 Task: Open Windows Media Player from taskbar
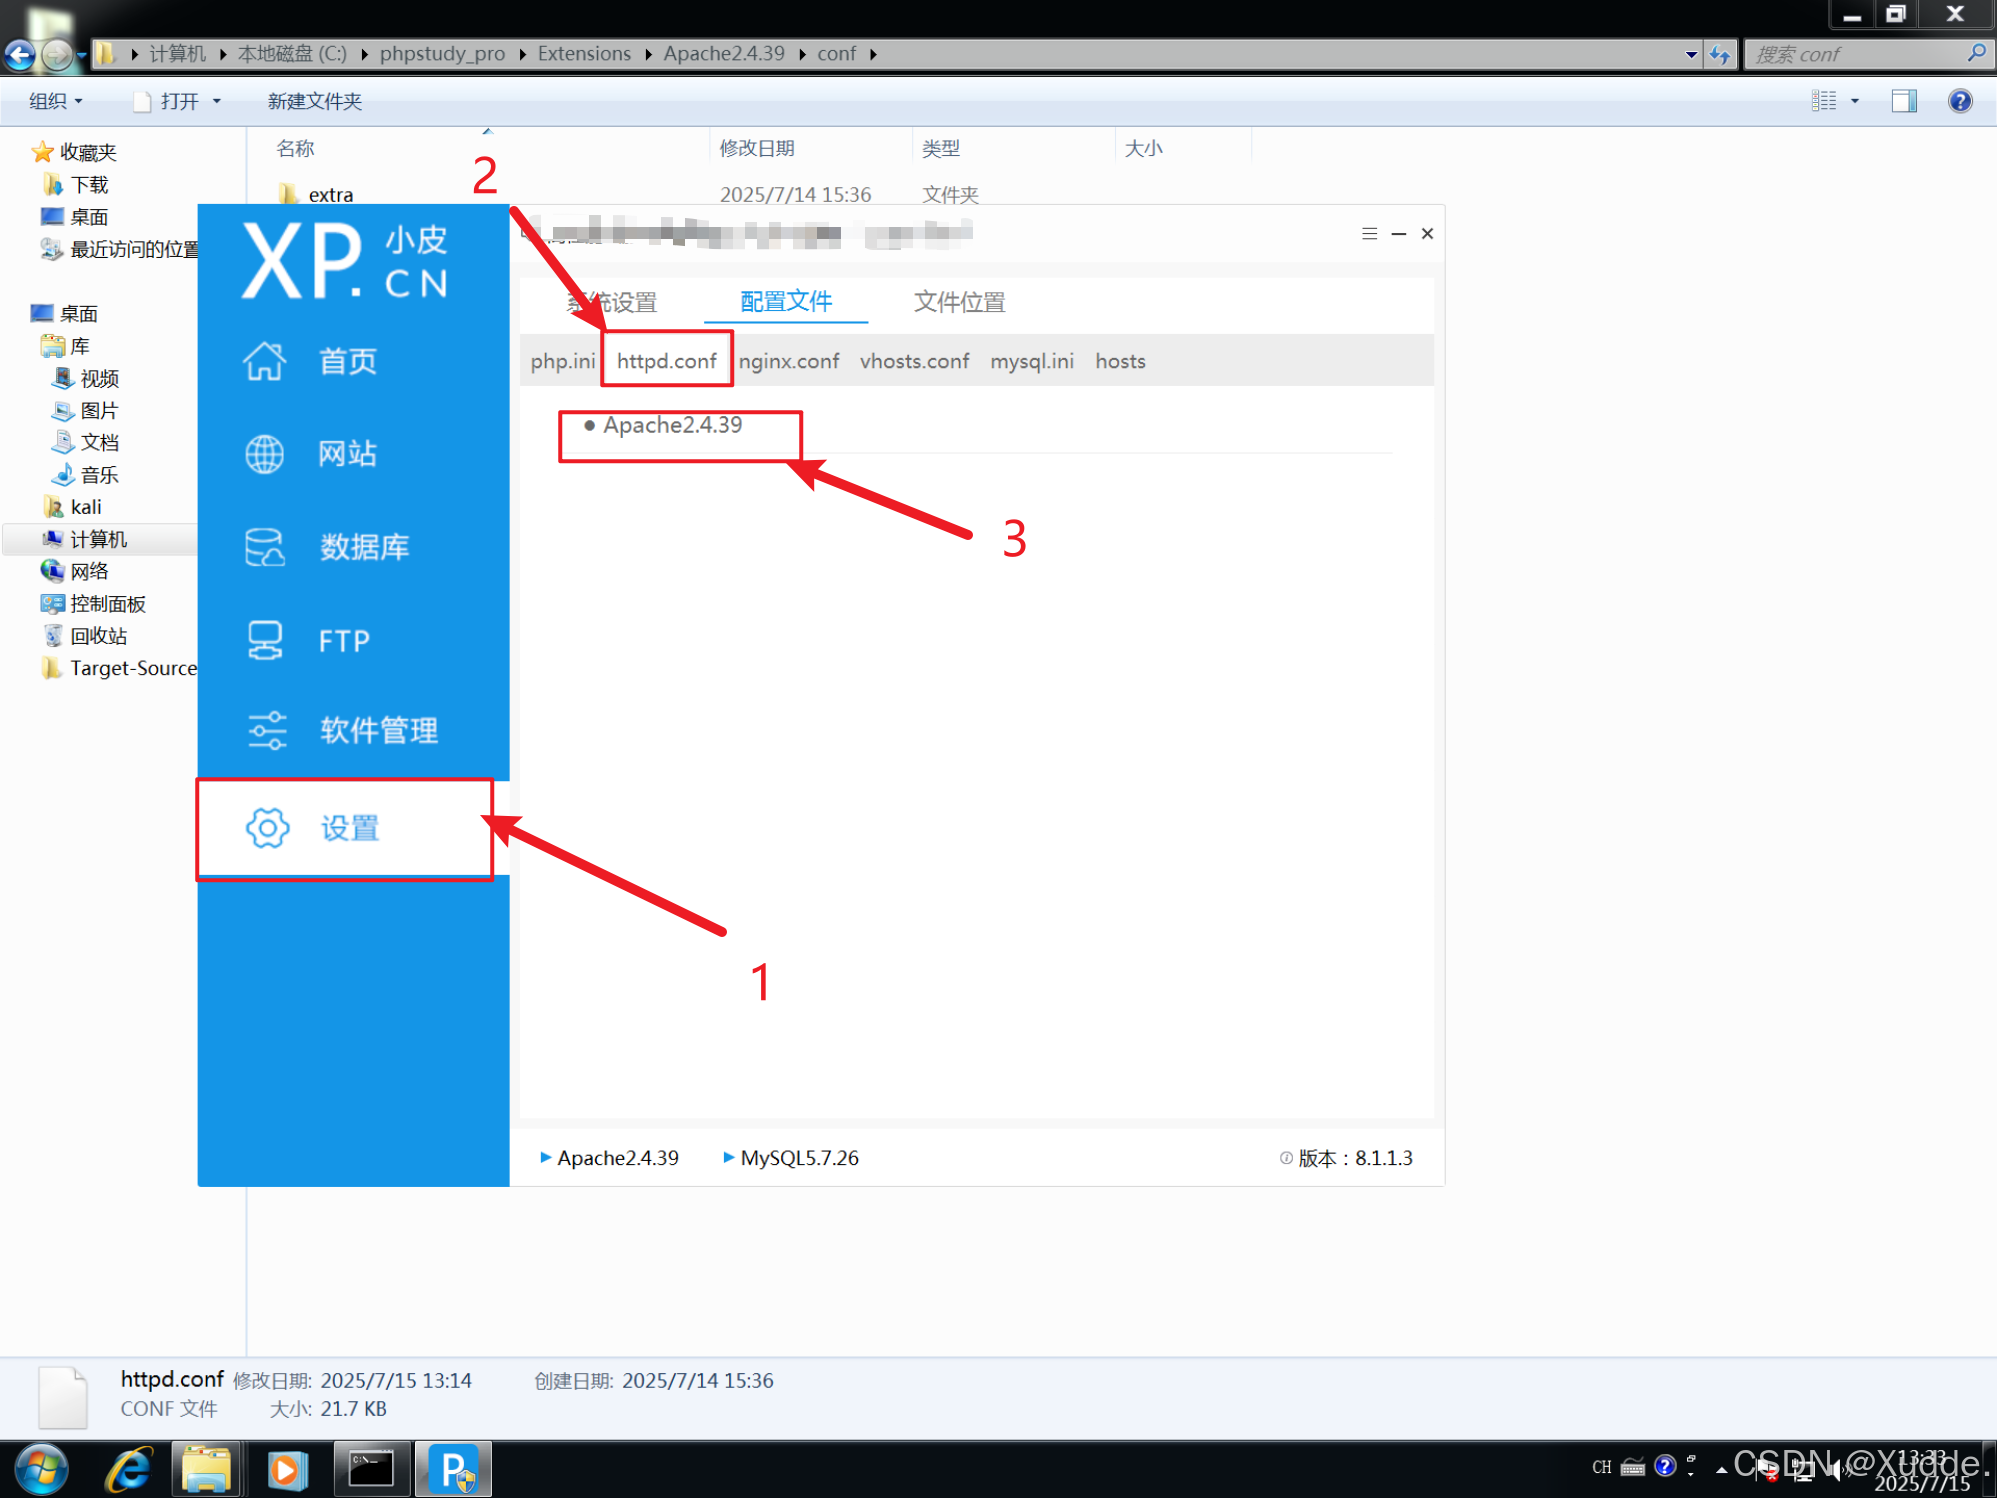287,1470
